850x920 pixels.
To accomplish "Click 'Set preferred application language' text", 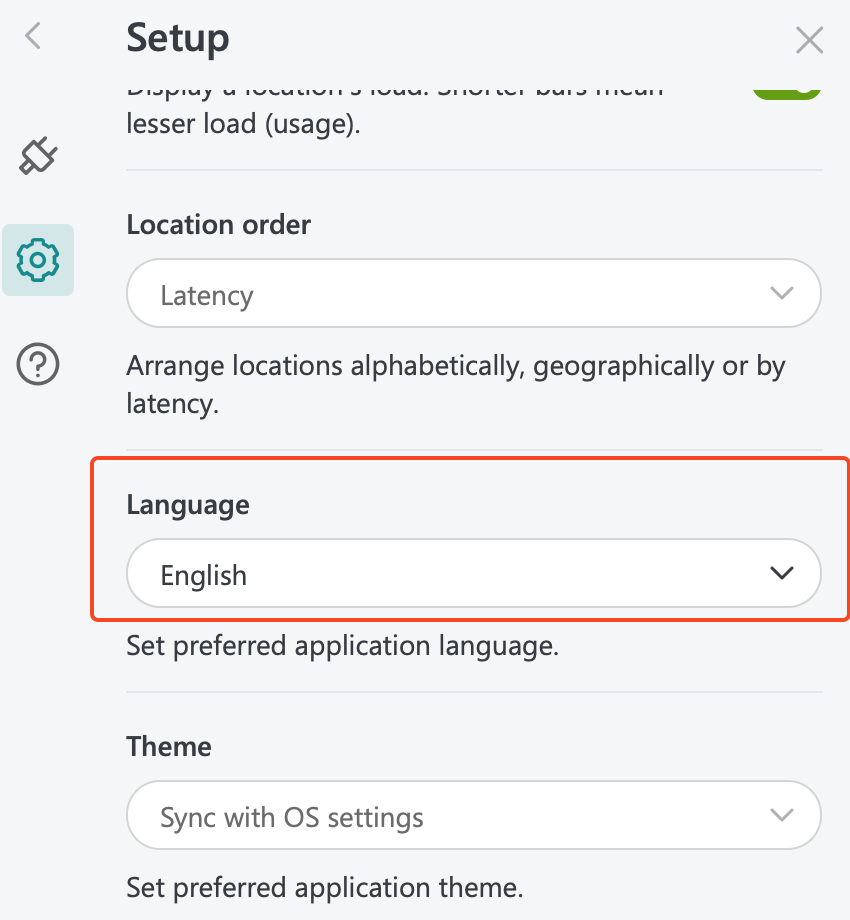I will (342, 645).
